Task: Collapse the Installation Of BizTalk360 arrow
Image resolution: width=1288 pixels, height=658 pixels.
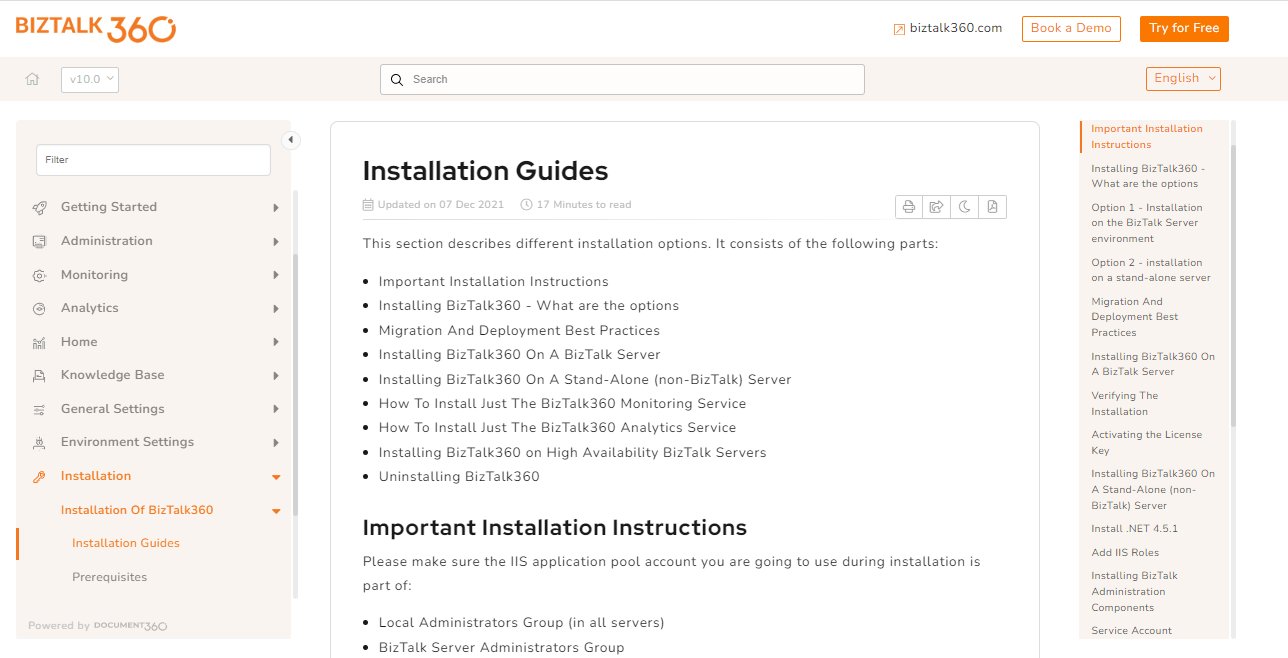Action: 276,511
